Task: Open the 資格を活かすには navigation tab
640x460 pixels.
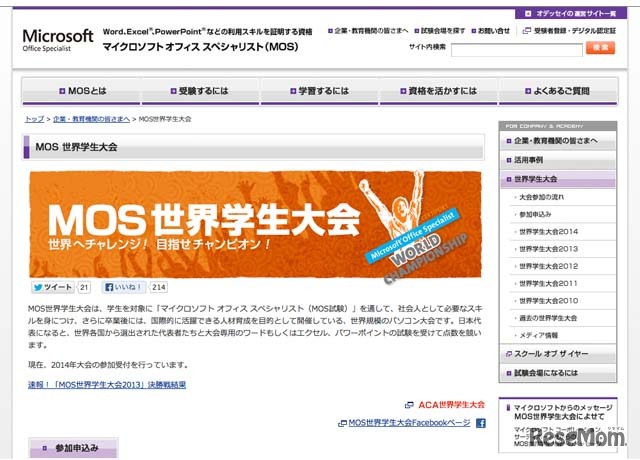Action: 439,91
